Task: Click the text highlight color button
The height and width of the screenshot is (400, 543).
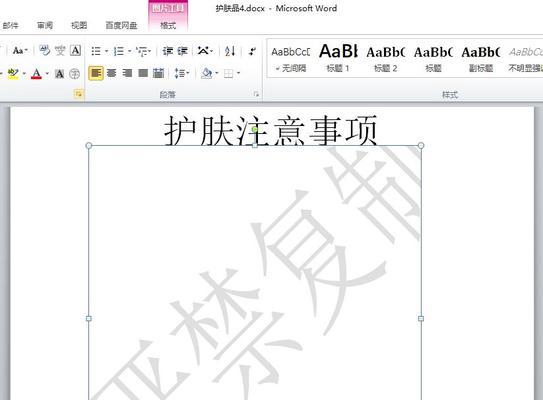Action: pos(13,73)
